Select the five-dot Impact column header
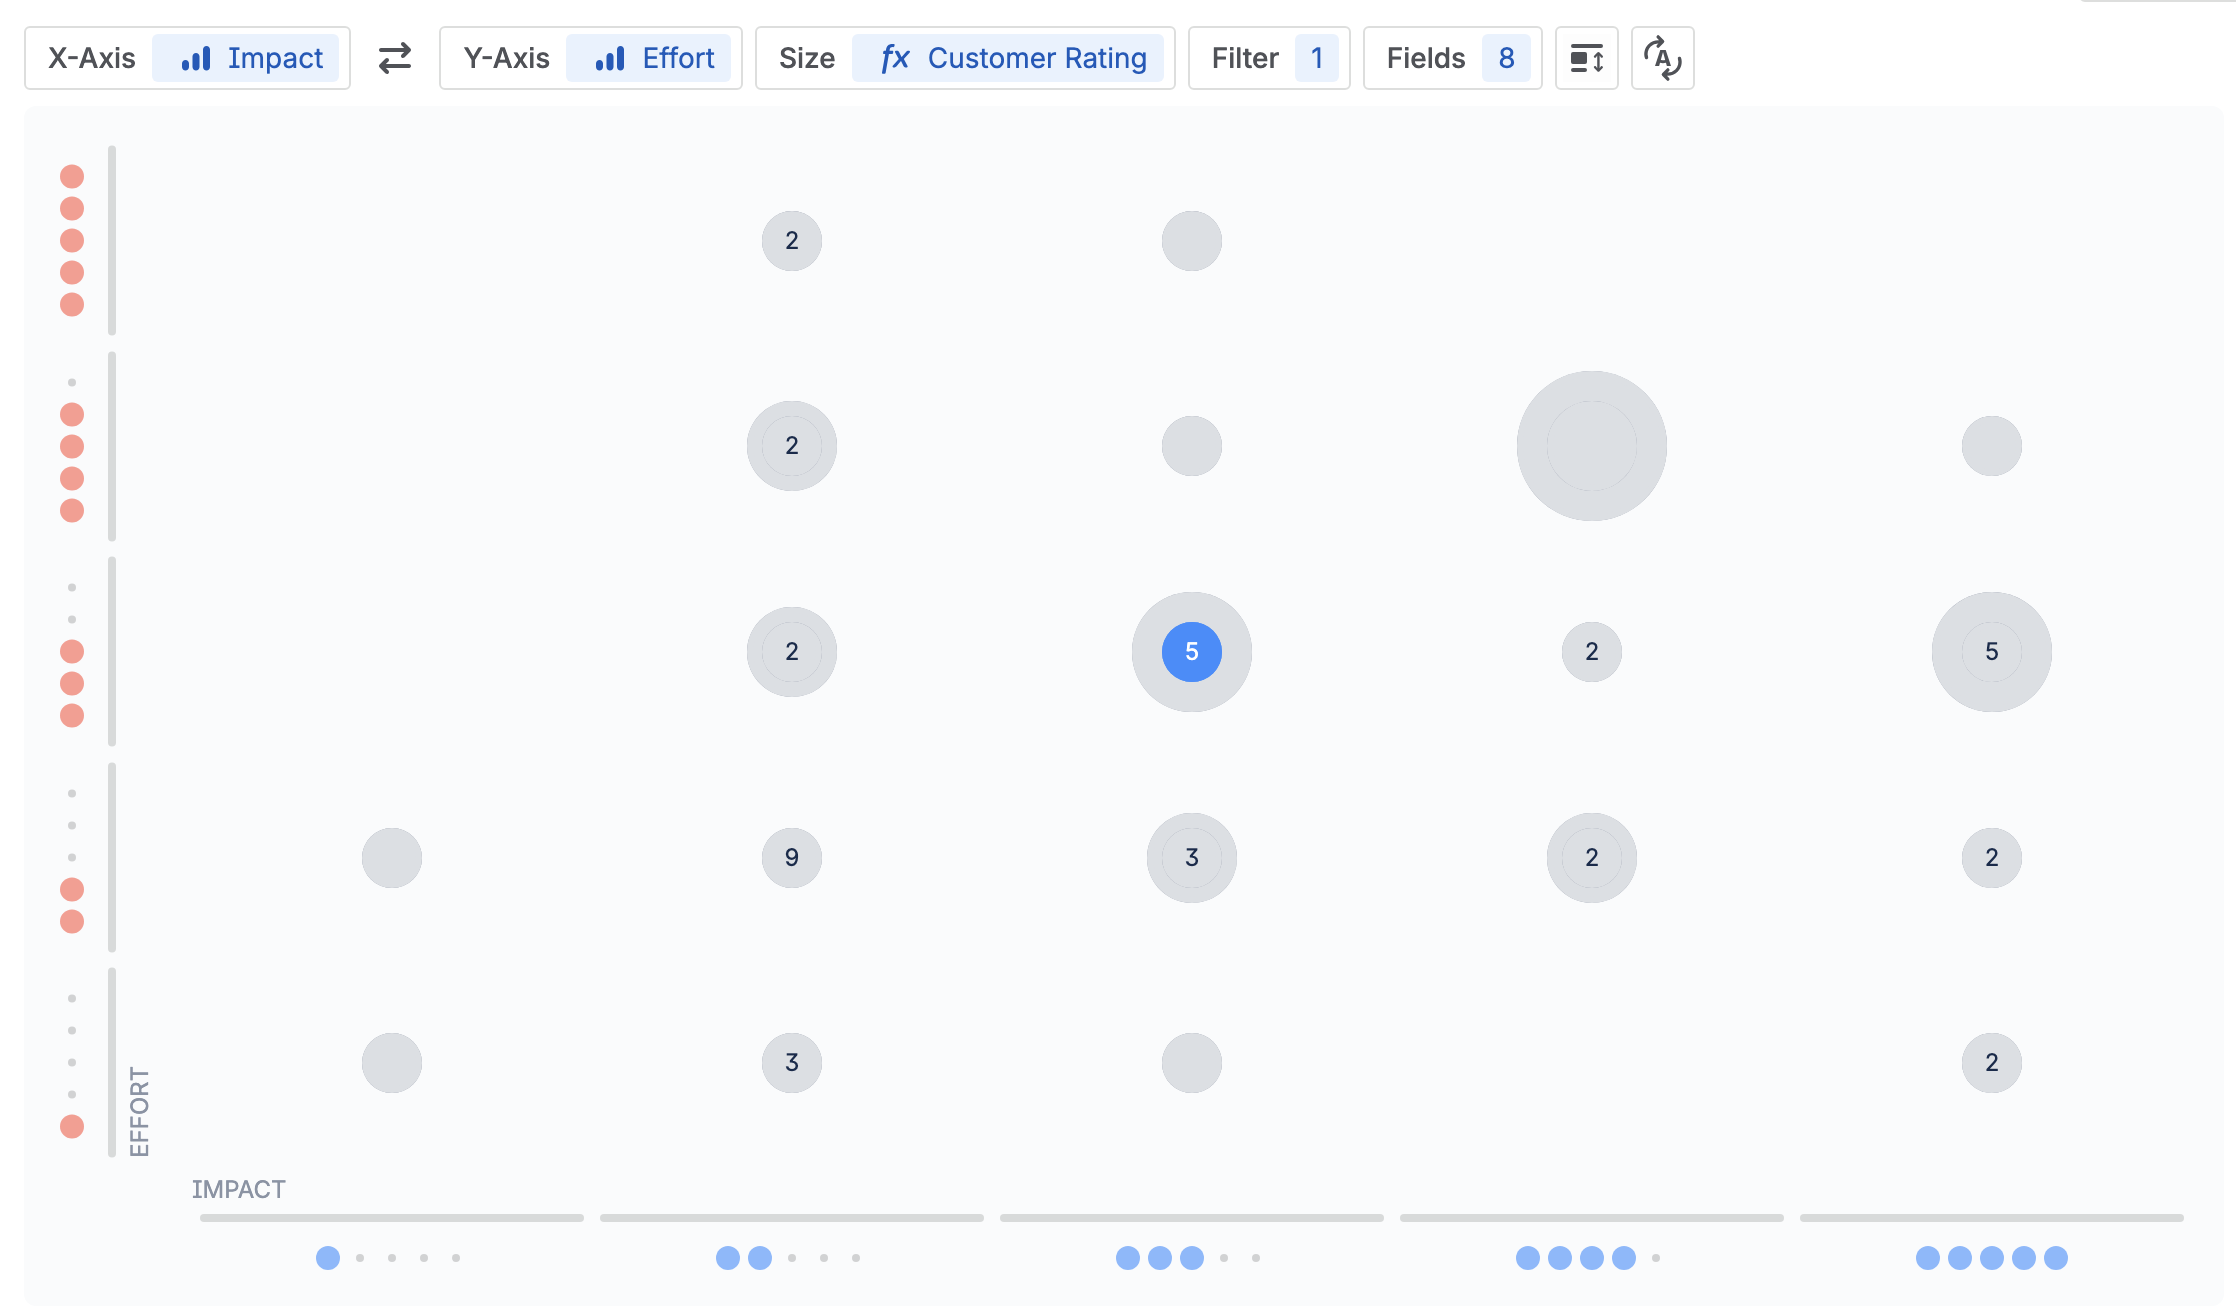 point(1992,1258)
